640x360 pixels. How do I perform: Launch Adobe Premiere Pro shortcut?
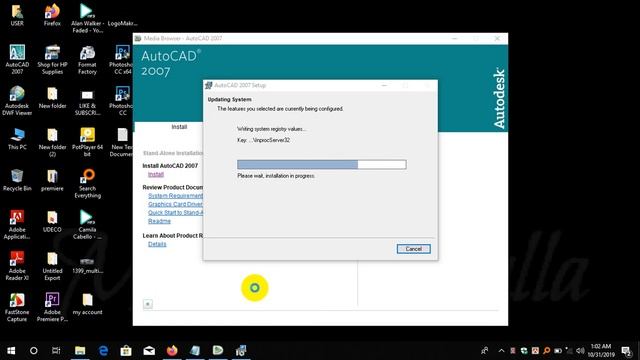coord(52,307)
